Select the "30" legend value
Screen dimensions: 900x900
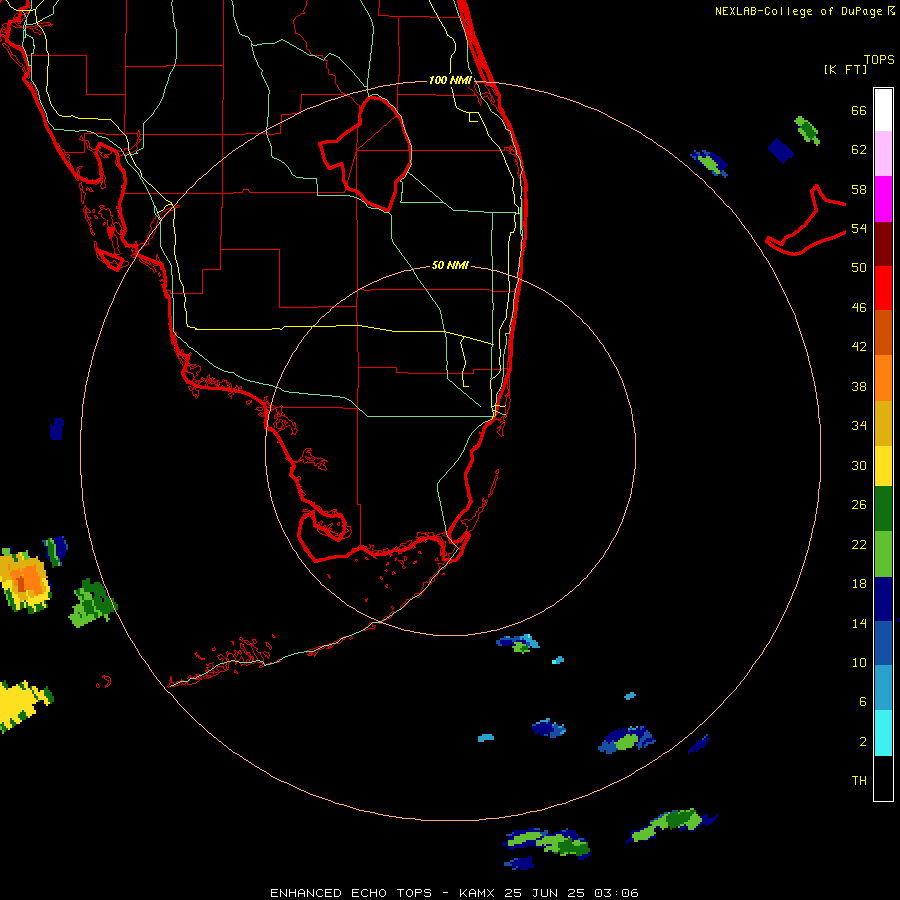click(859, 465)
